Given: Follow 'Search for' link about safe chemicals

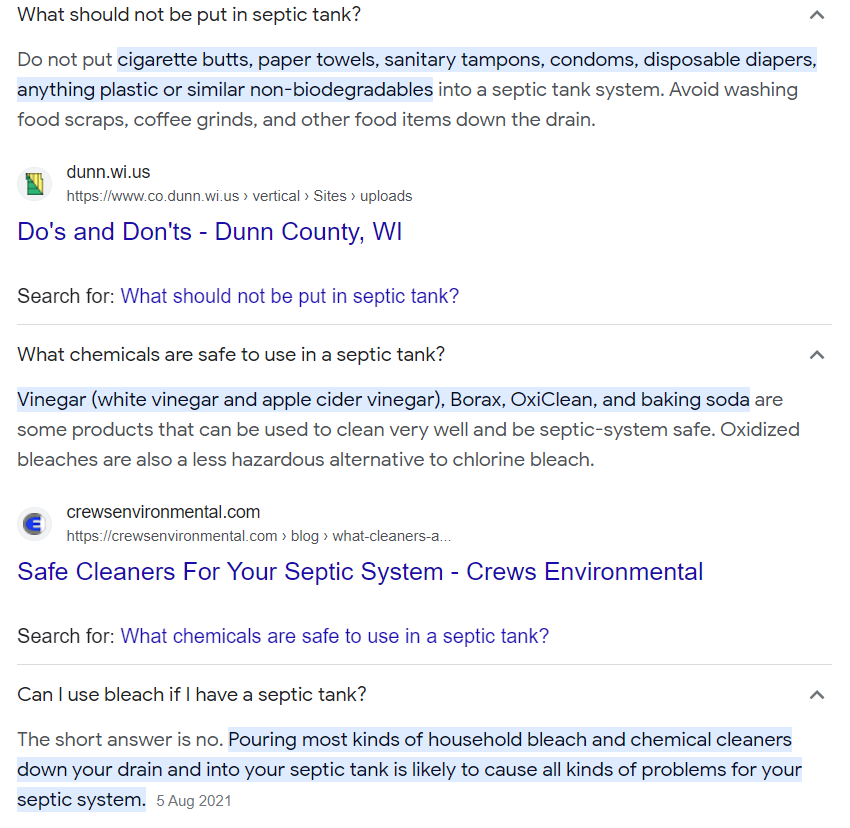Looking at the screenshot, I should 335,636.
